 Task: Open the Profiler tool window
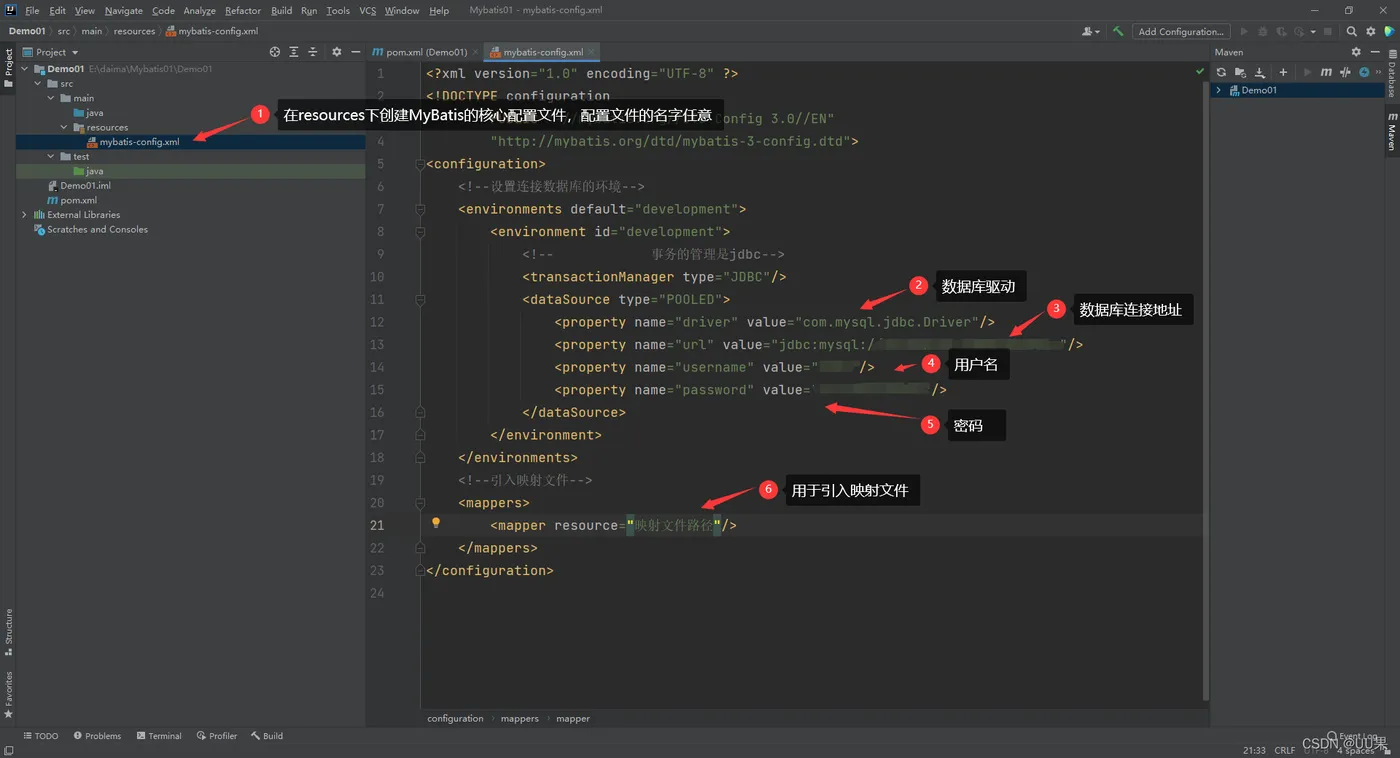[217, 736]
